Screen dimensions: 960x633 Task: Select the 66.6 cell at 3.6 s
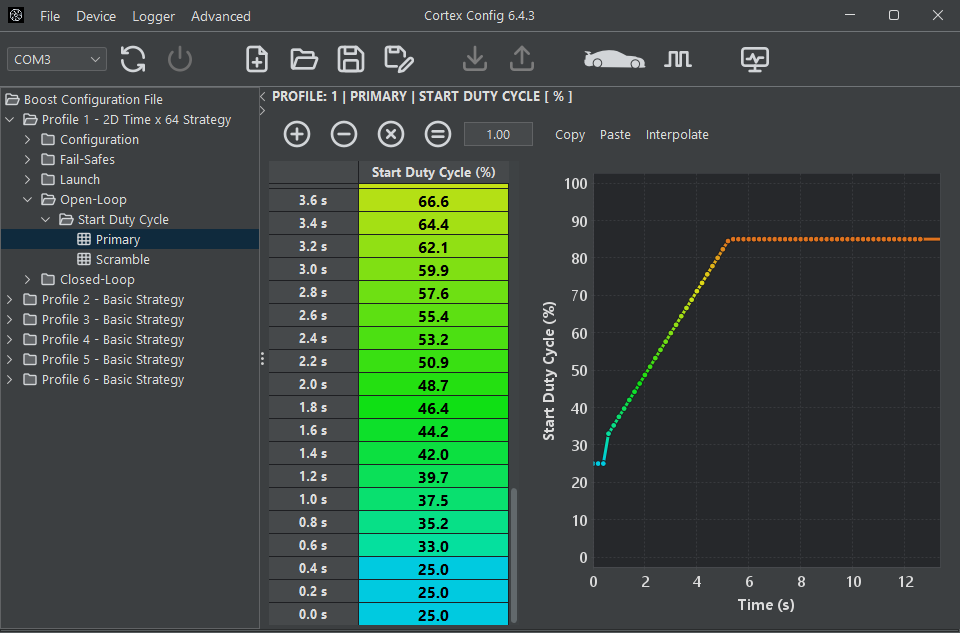(433, 201)
